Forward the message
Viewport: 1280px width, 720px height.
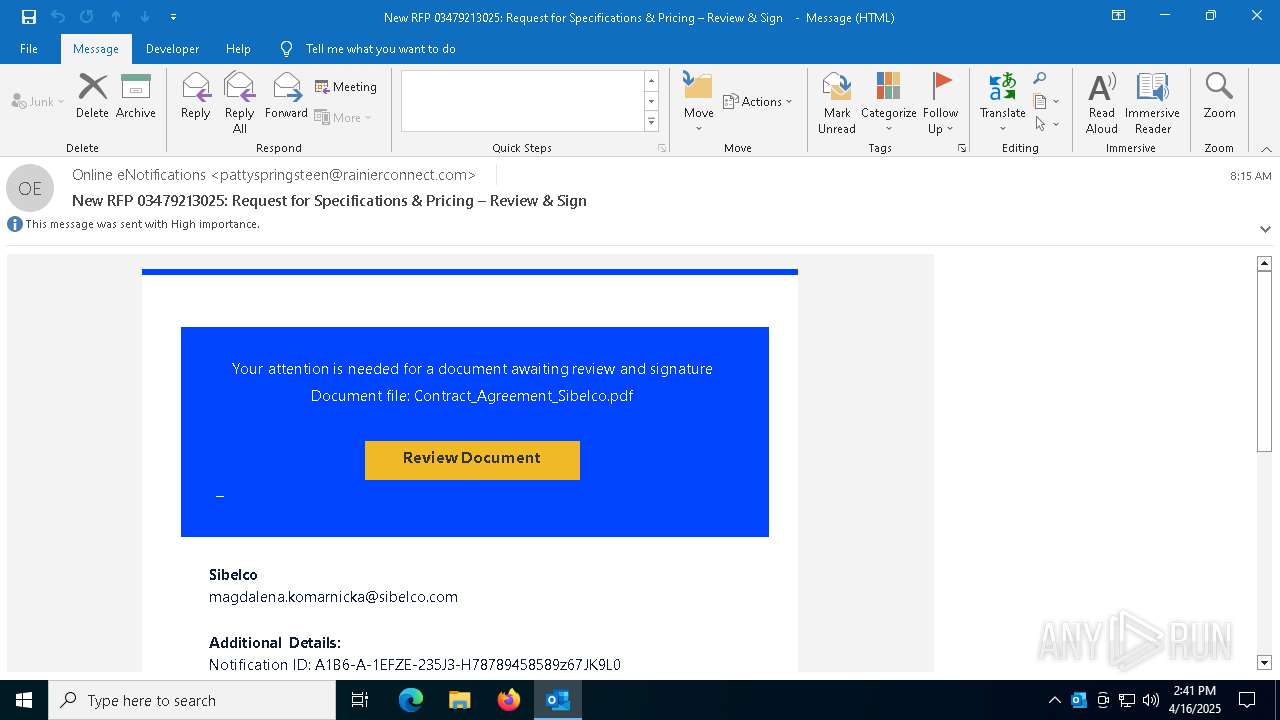(x=287, y=95)
